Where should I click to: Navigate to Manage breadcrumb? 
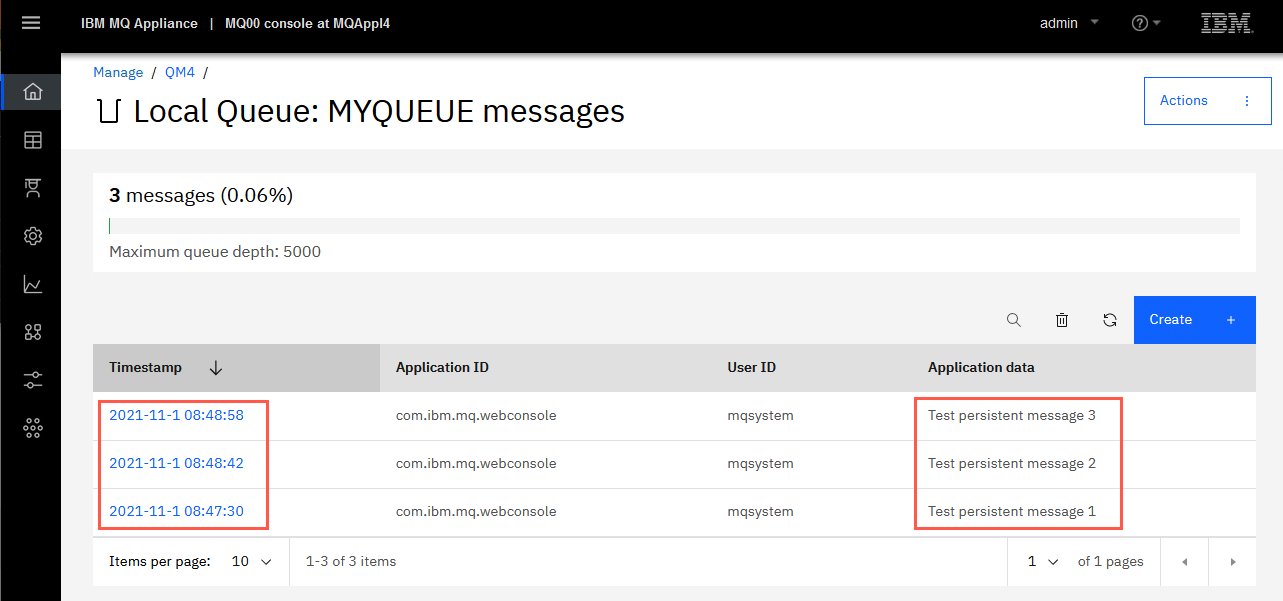click(118, 72)
